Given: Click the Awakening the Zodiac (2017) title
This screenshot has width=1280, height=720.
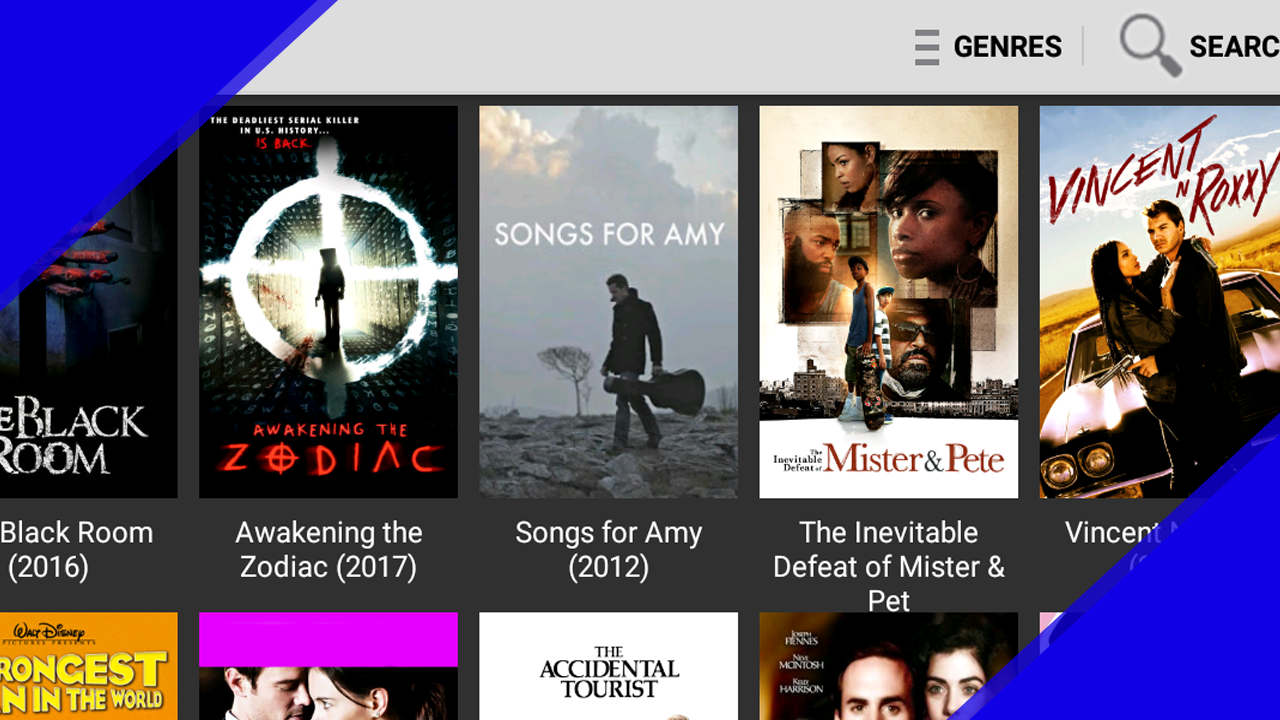Looking at the screenshot, I should pyautogui.click(x=329, y=550).
